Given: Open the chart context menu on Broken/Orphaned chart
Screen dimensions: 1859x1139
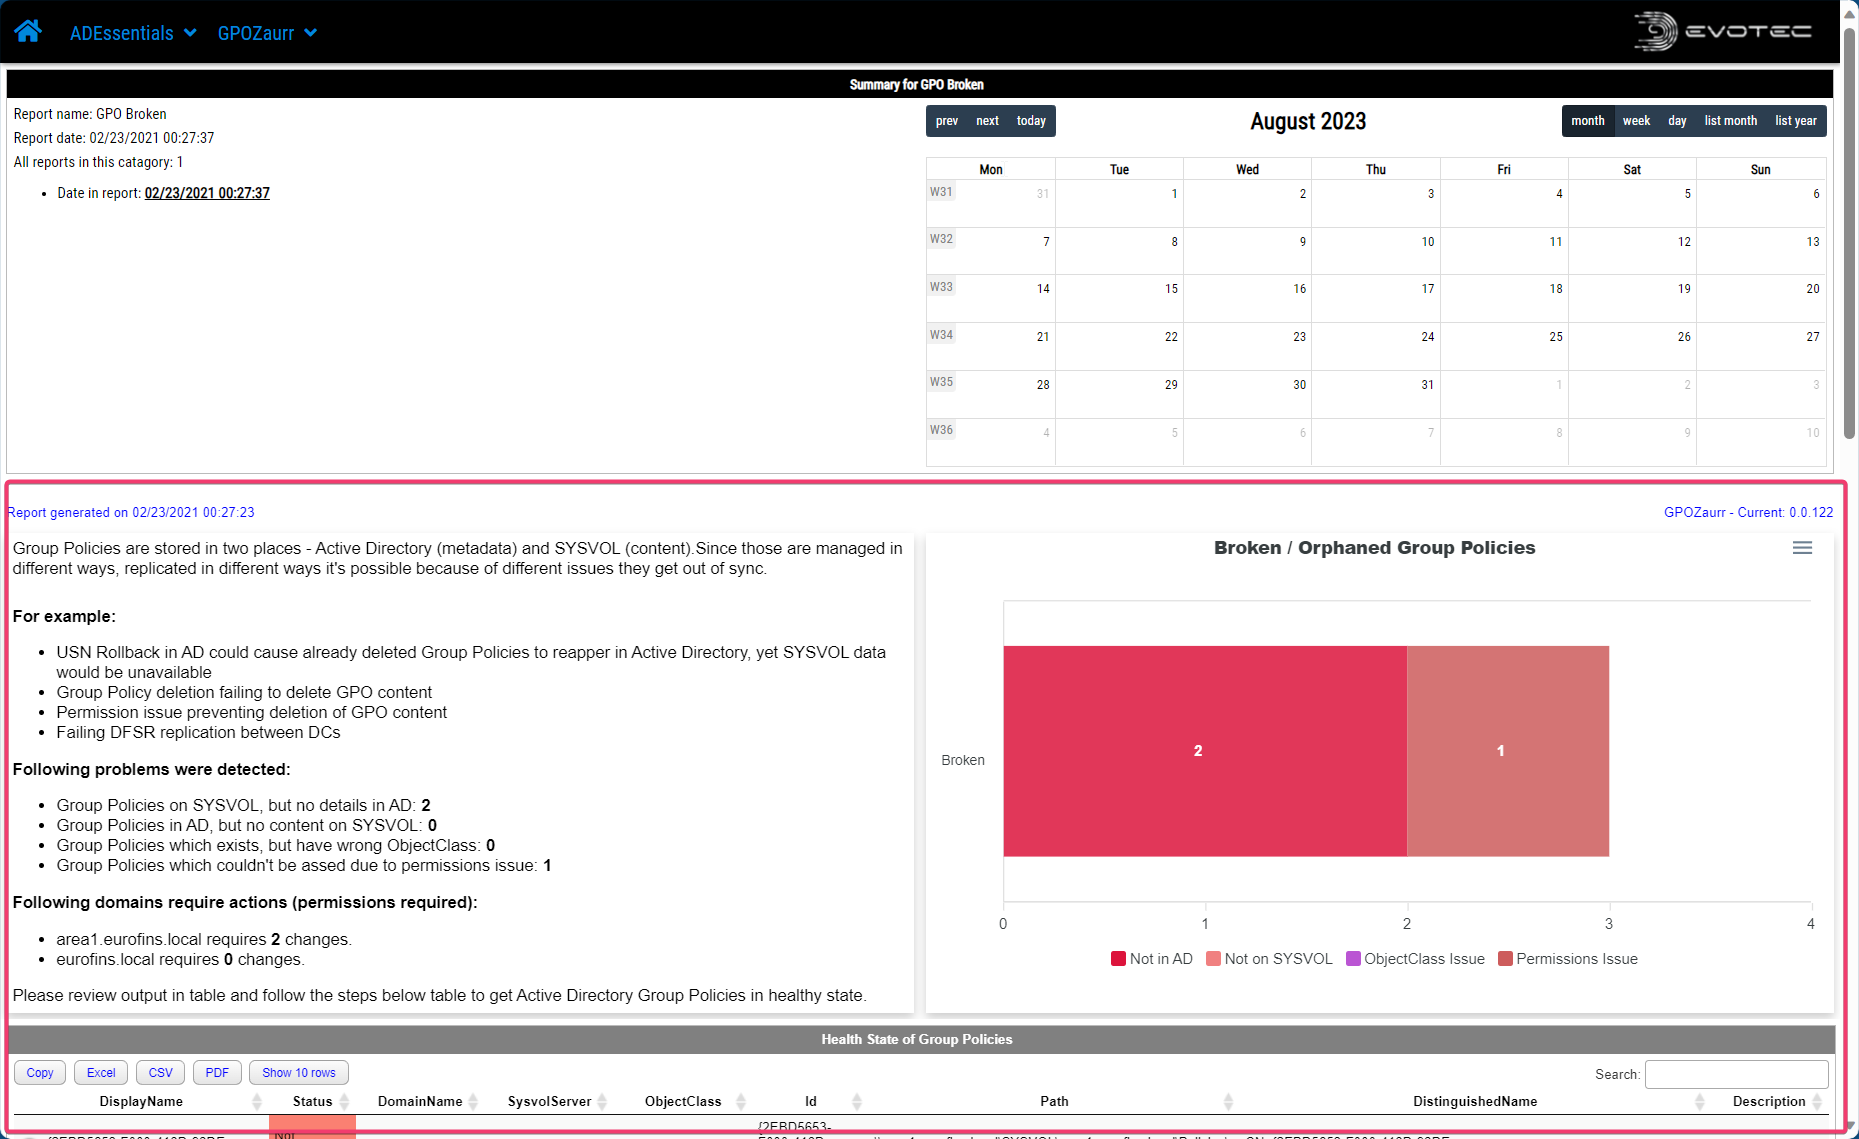Looking at the screenshot, I should point(1803,548).
